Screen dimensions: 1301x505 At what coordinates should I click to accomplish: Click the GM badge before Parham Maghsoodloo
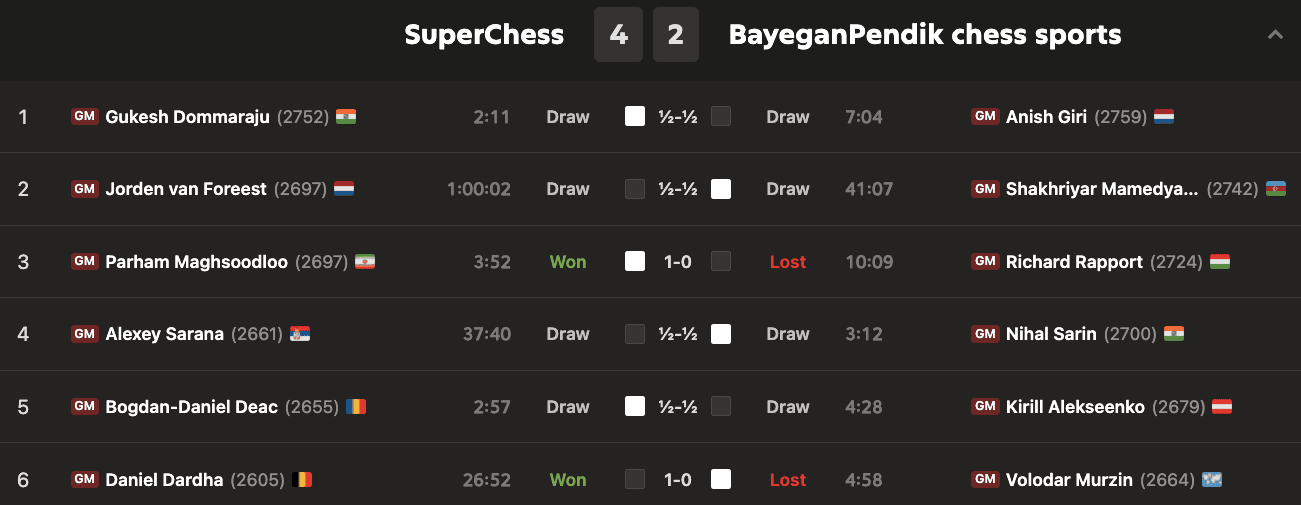84,262
